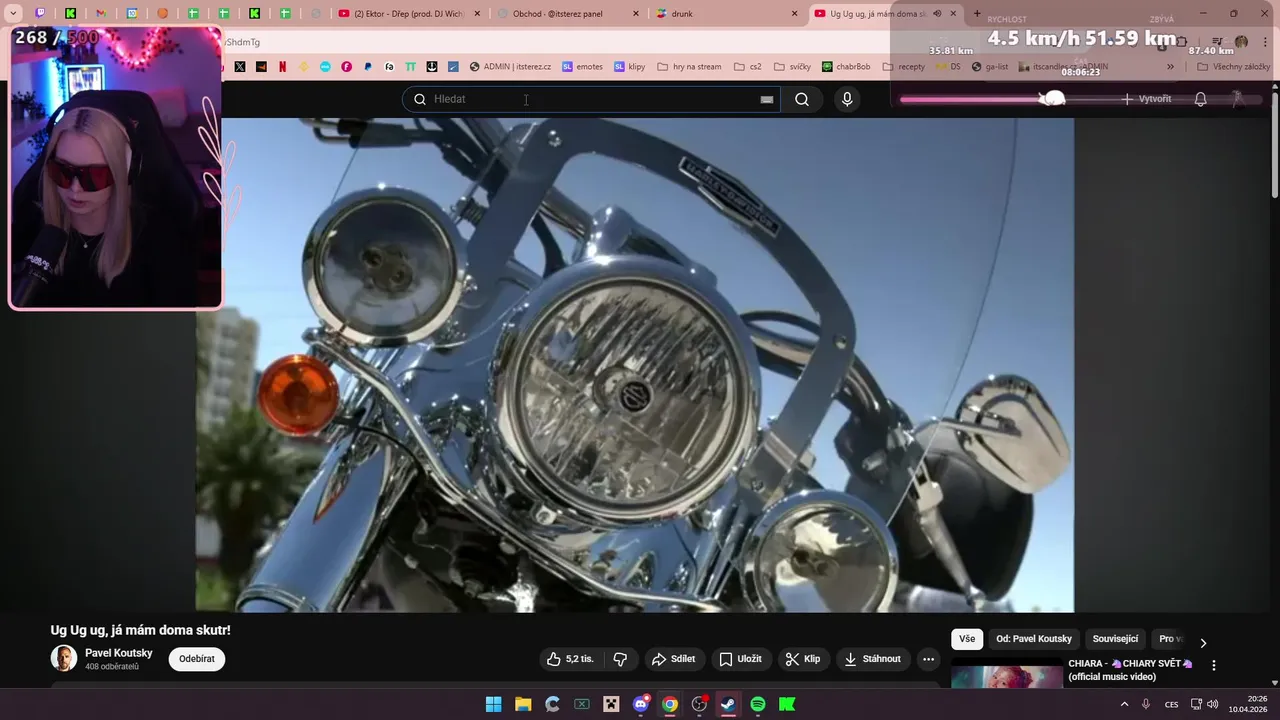Viewport: 1280px width, 720px height.
Task: Click the YouTube search magnifier button
Action: [x=802, y=99]
